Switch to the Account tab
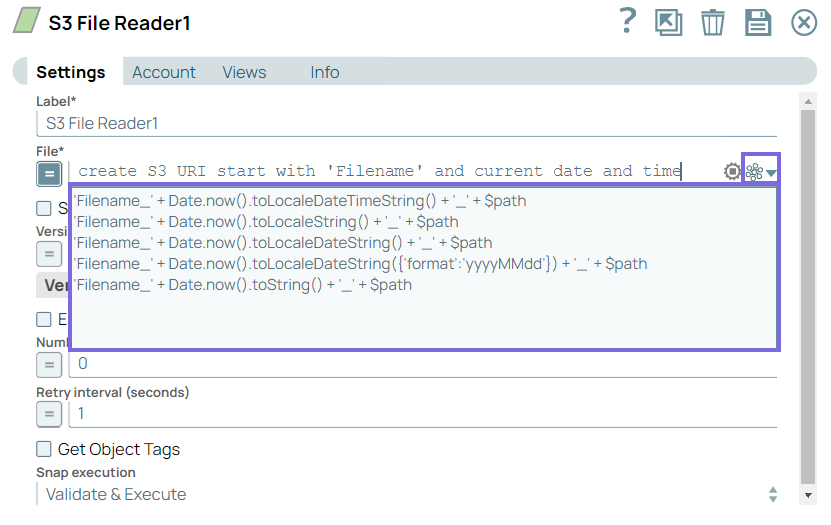 (x=164, y=72)
